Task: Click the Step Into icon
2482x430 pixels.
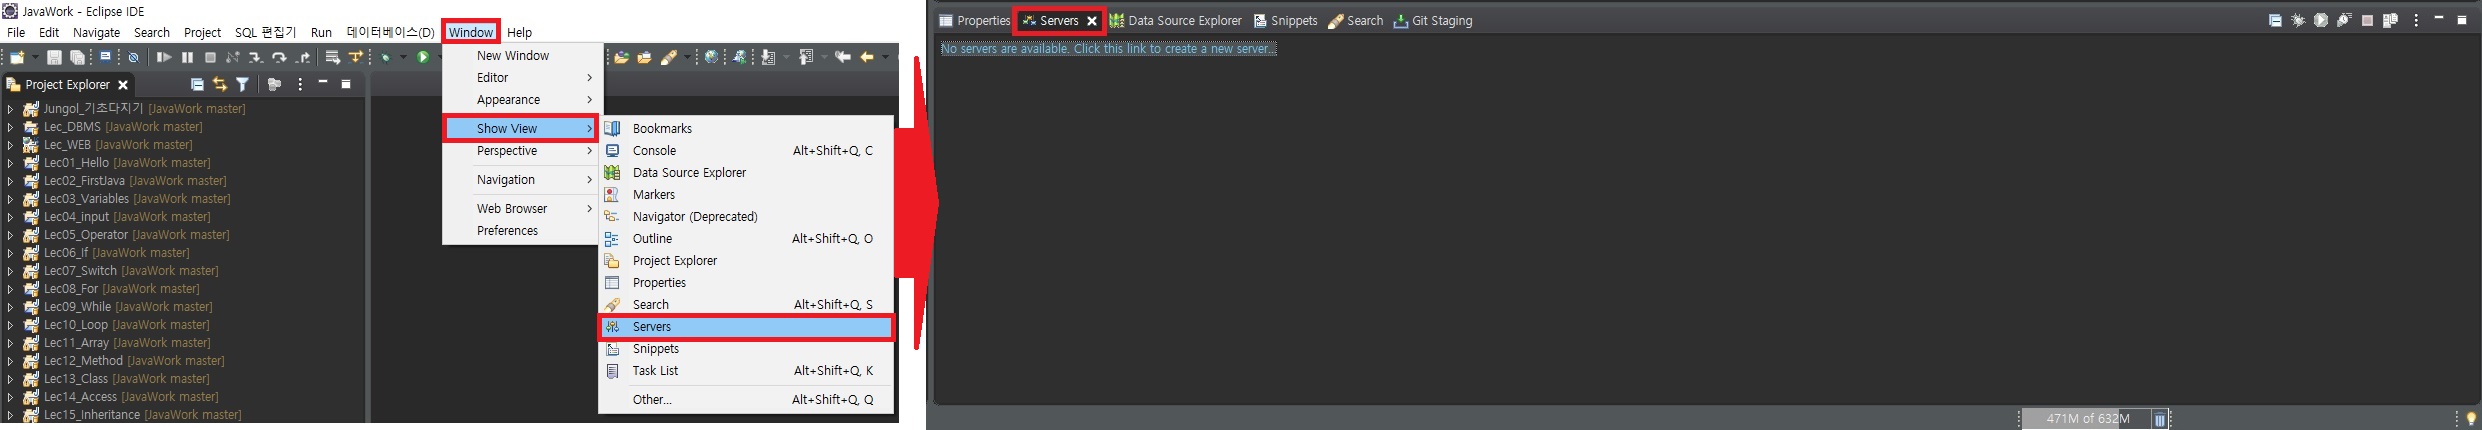Action: click(x=255, y=58)
